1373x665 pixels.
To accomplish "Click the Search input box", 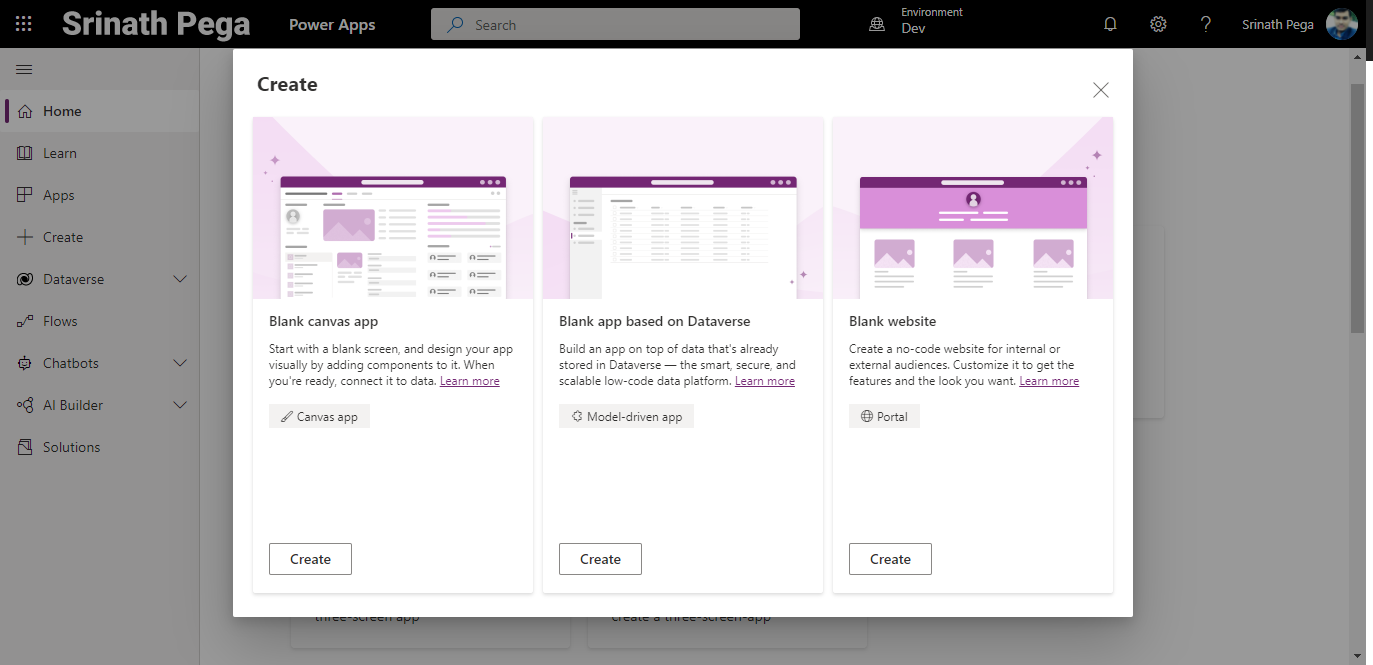I will tap(615, 24).
